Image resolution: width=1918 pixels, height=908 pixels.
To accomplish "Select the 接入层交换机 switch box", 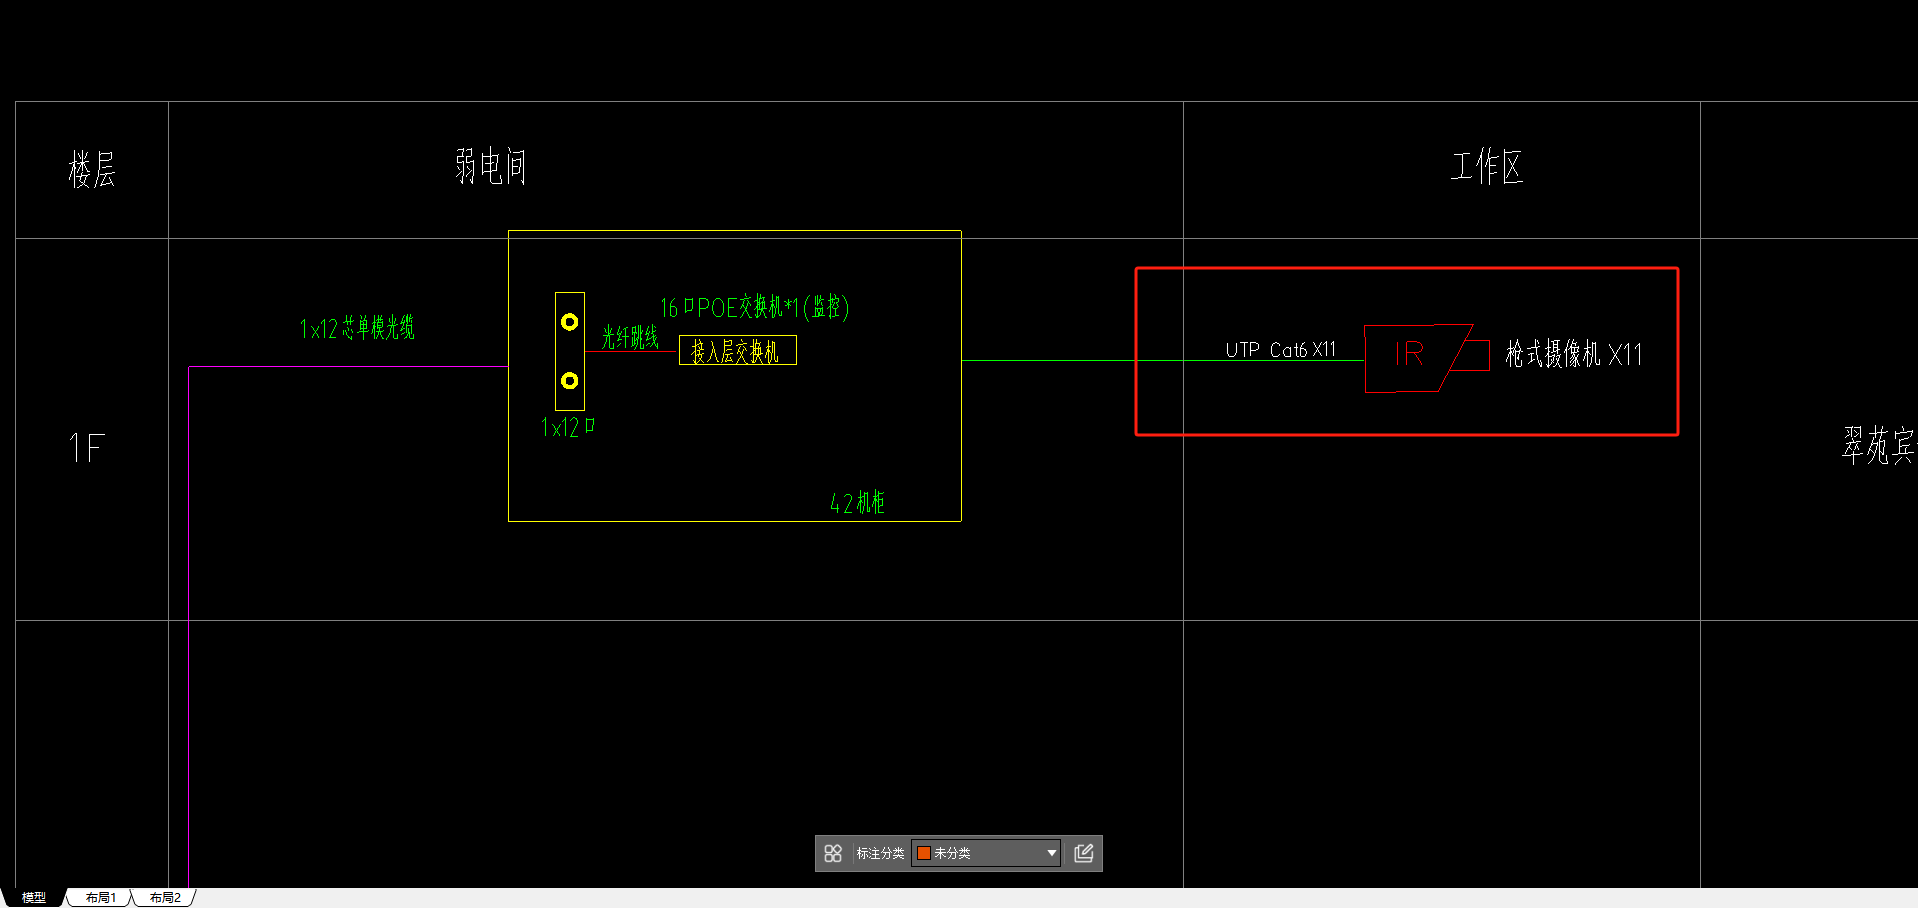I will [x=738, y=350].
